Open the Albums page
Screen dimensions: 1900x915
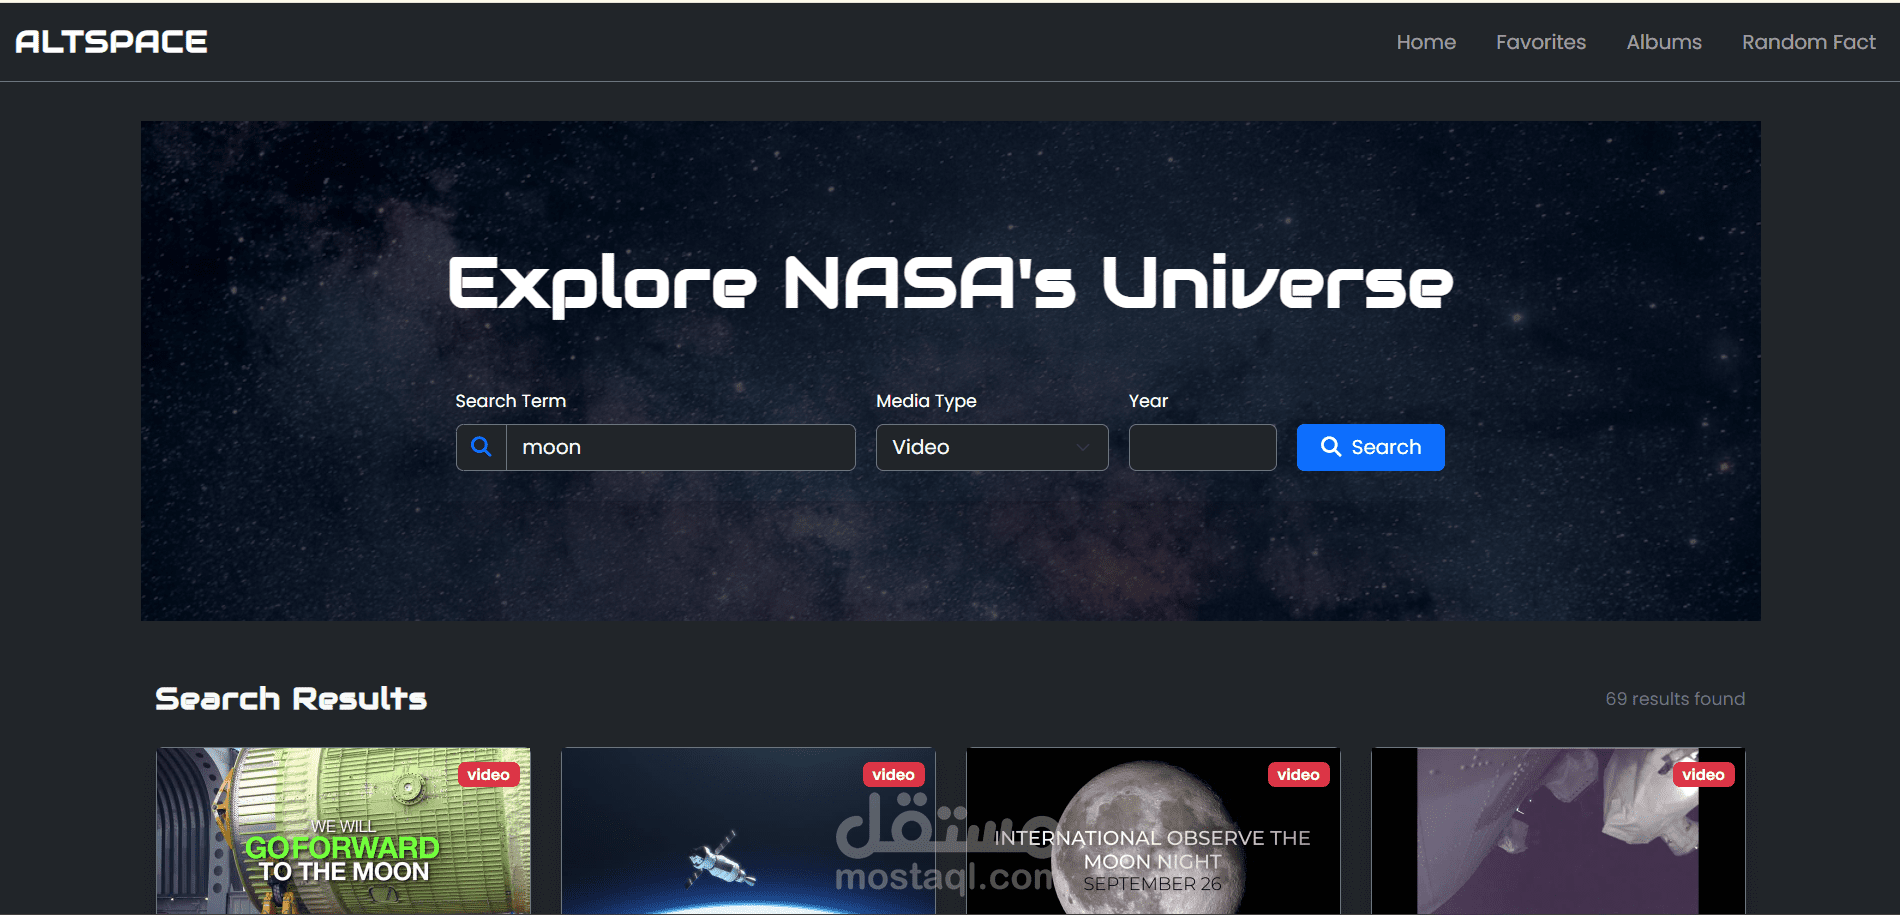(1664, 42)
